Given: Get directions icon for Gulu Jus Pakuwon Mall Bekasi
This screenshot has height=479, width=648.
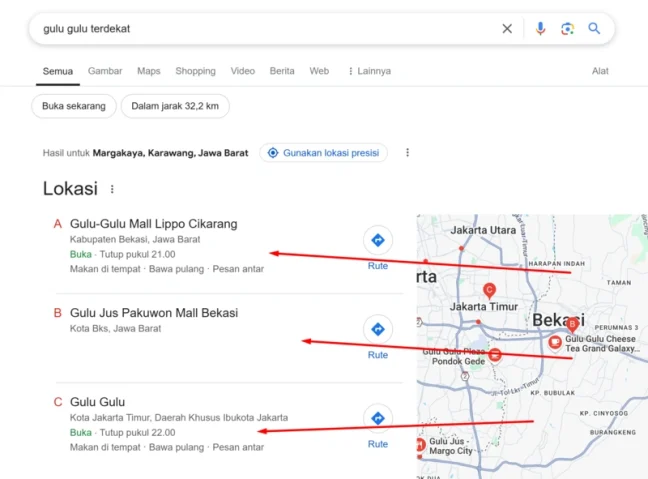Looking at the screenshot, I should tap(378, 329).
